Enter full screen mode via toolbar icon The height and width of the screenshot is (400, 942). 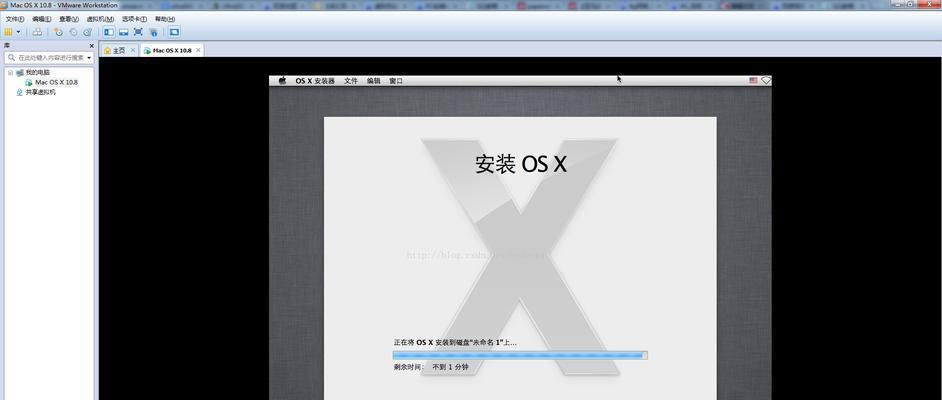pyautogui.click(x=138, y=32)
